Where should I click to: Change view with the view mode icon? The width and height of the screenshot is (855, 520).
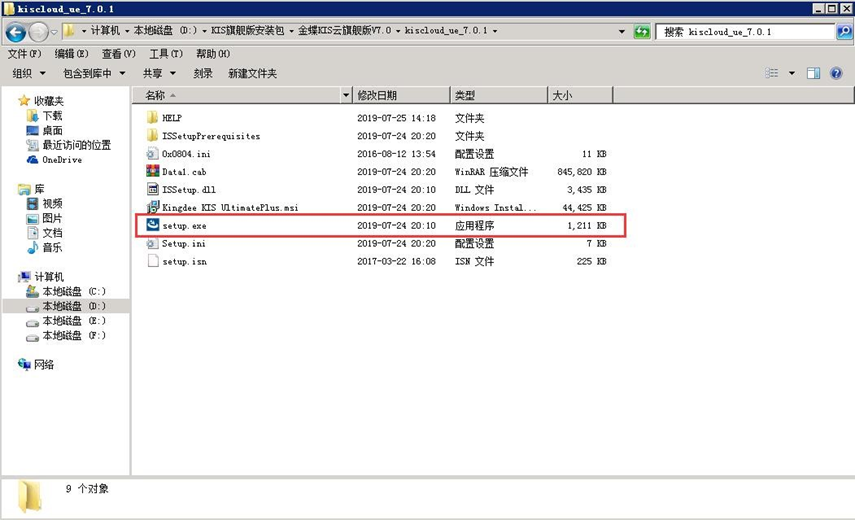(x=772, y=73)
